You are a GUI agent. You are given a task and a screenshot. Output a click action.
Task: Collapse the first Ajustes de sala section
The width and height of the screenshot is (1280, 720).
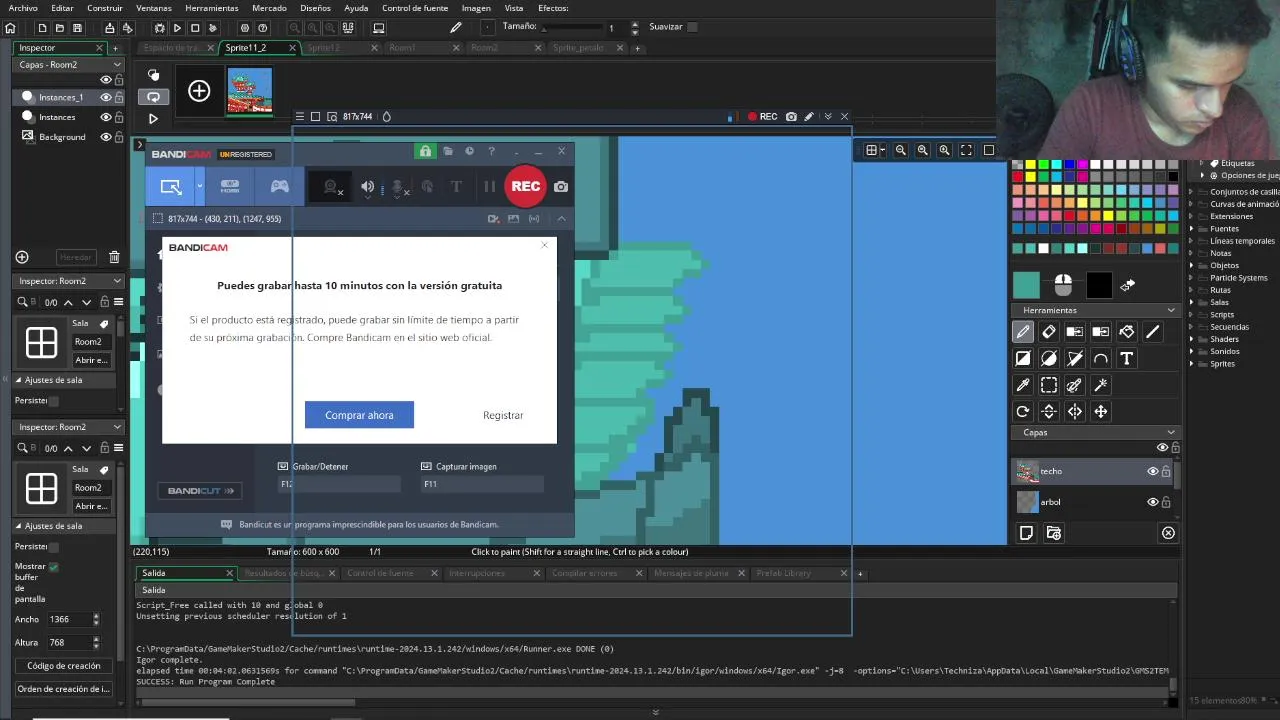click(x=18, y=380)
